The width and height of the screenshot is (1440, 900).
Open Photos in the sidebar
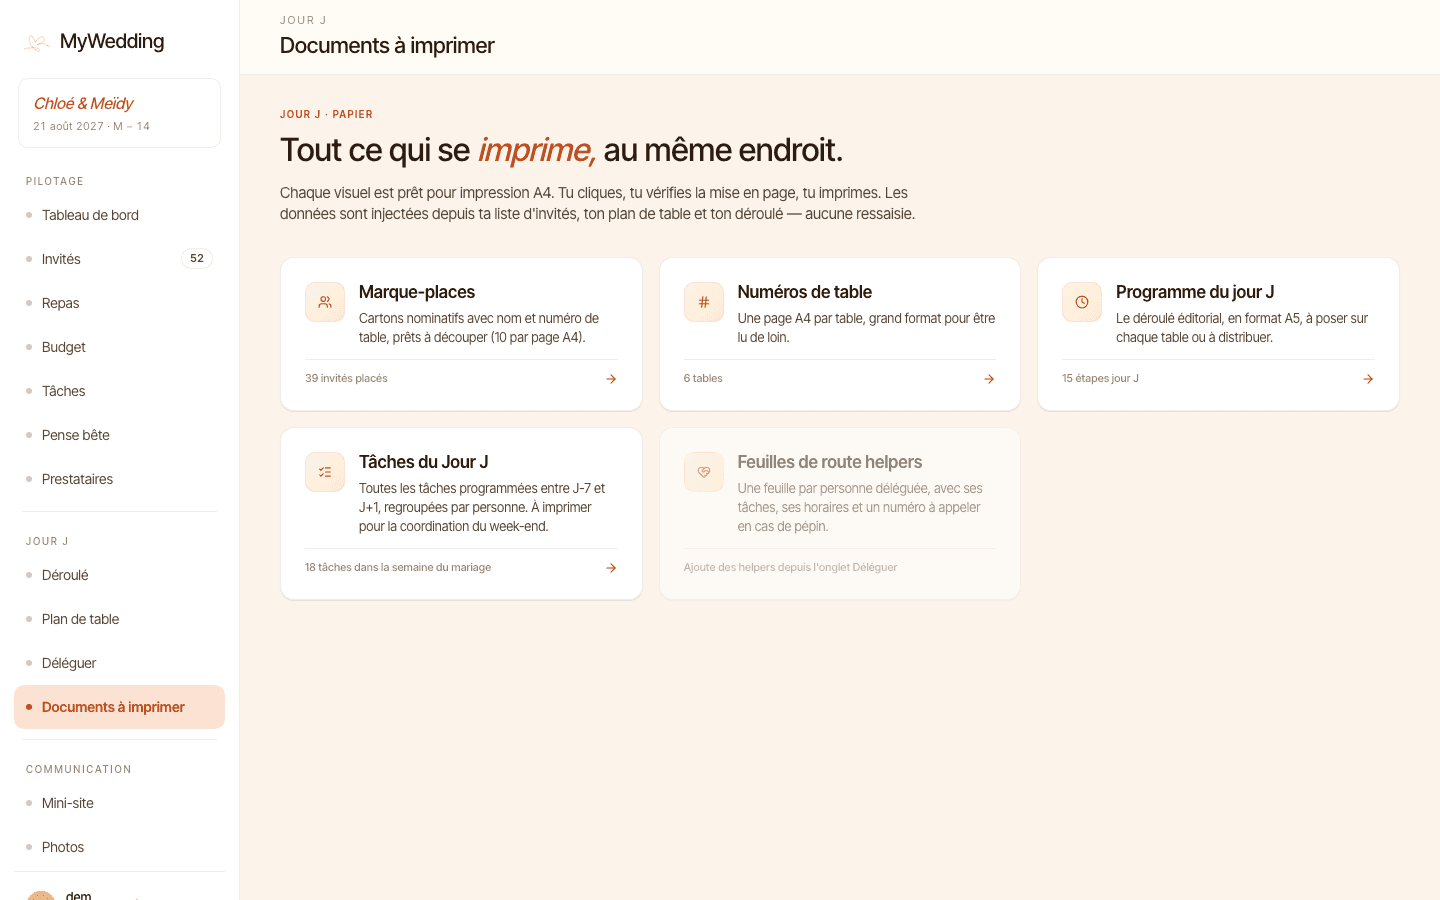point(119,847)
